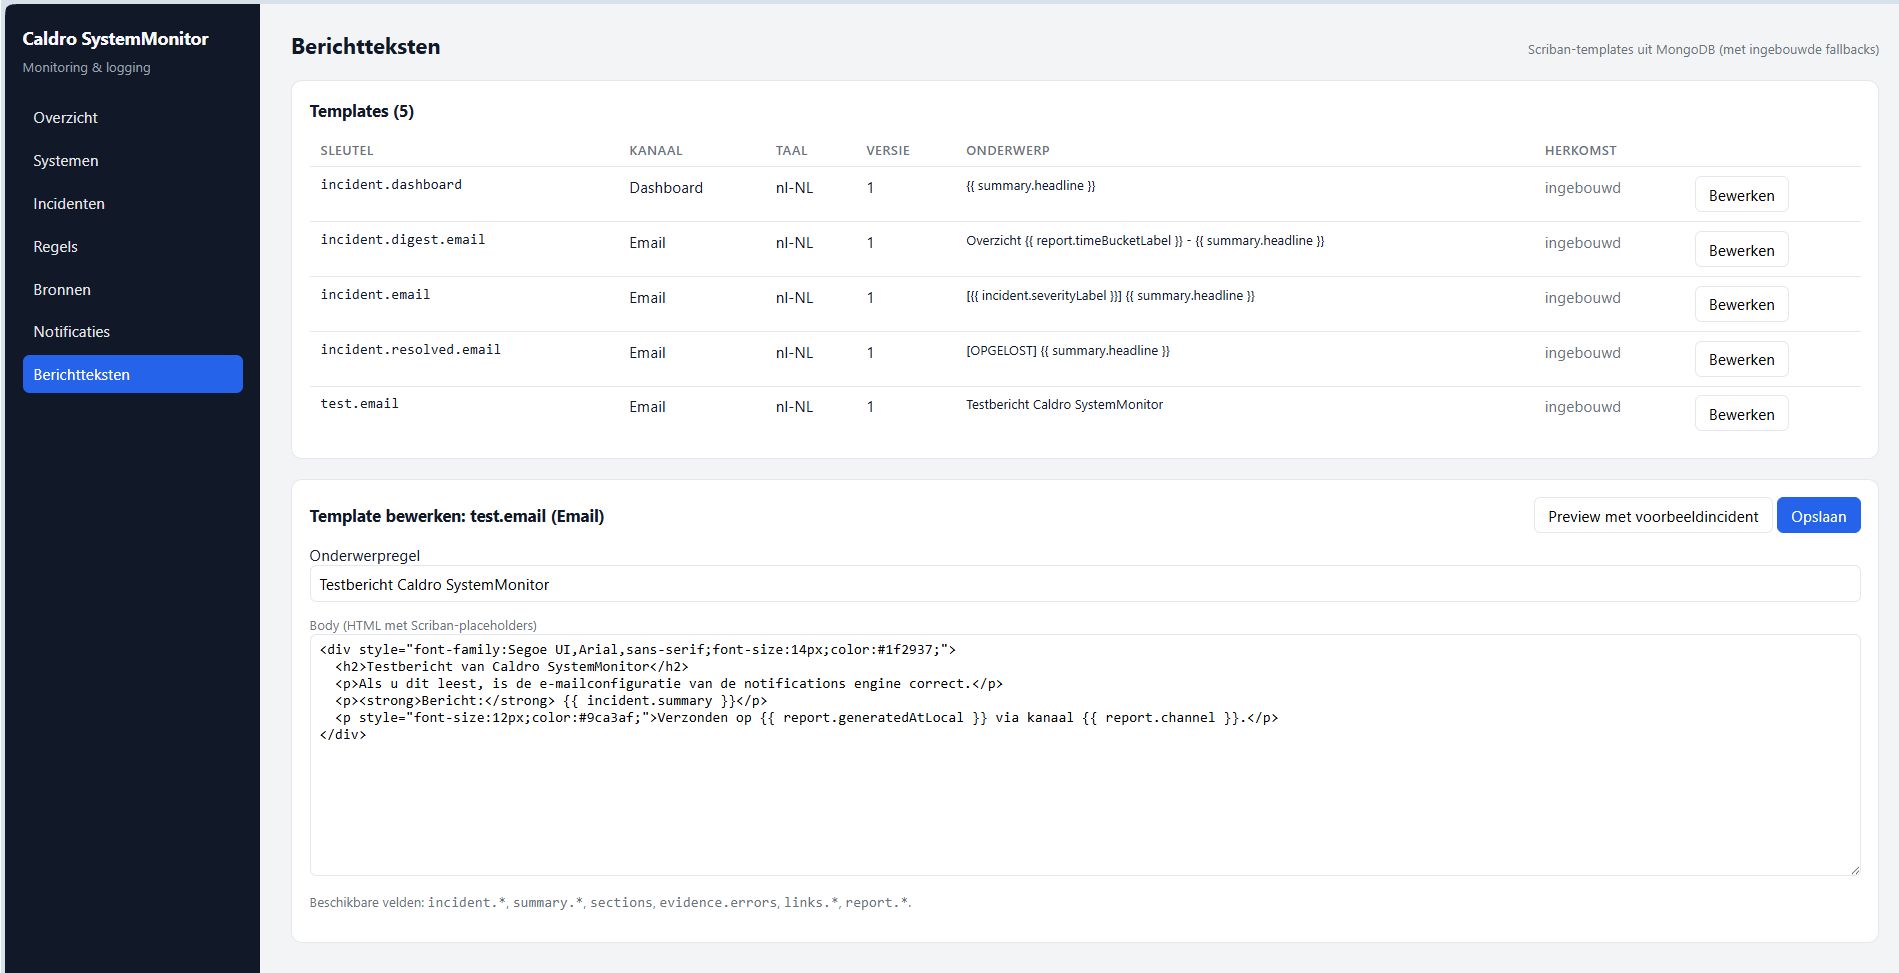Click Bewerken on incident.resolved.email row

tap(1741, 359)
